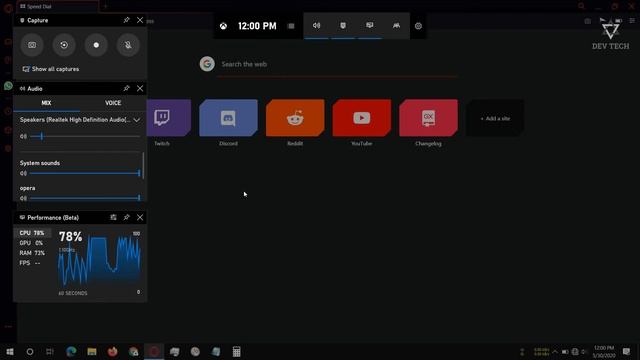Open the Game Bar widget menu

[x=291, y=26]
